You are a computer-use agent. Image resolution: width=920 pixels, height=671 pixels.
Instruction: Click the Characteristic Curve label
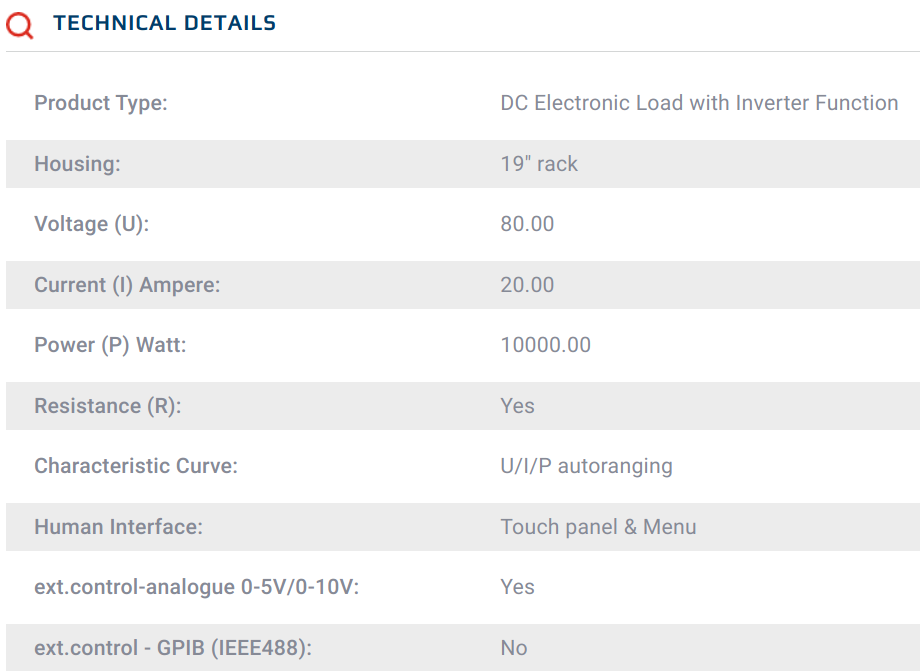[136, 466]
